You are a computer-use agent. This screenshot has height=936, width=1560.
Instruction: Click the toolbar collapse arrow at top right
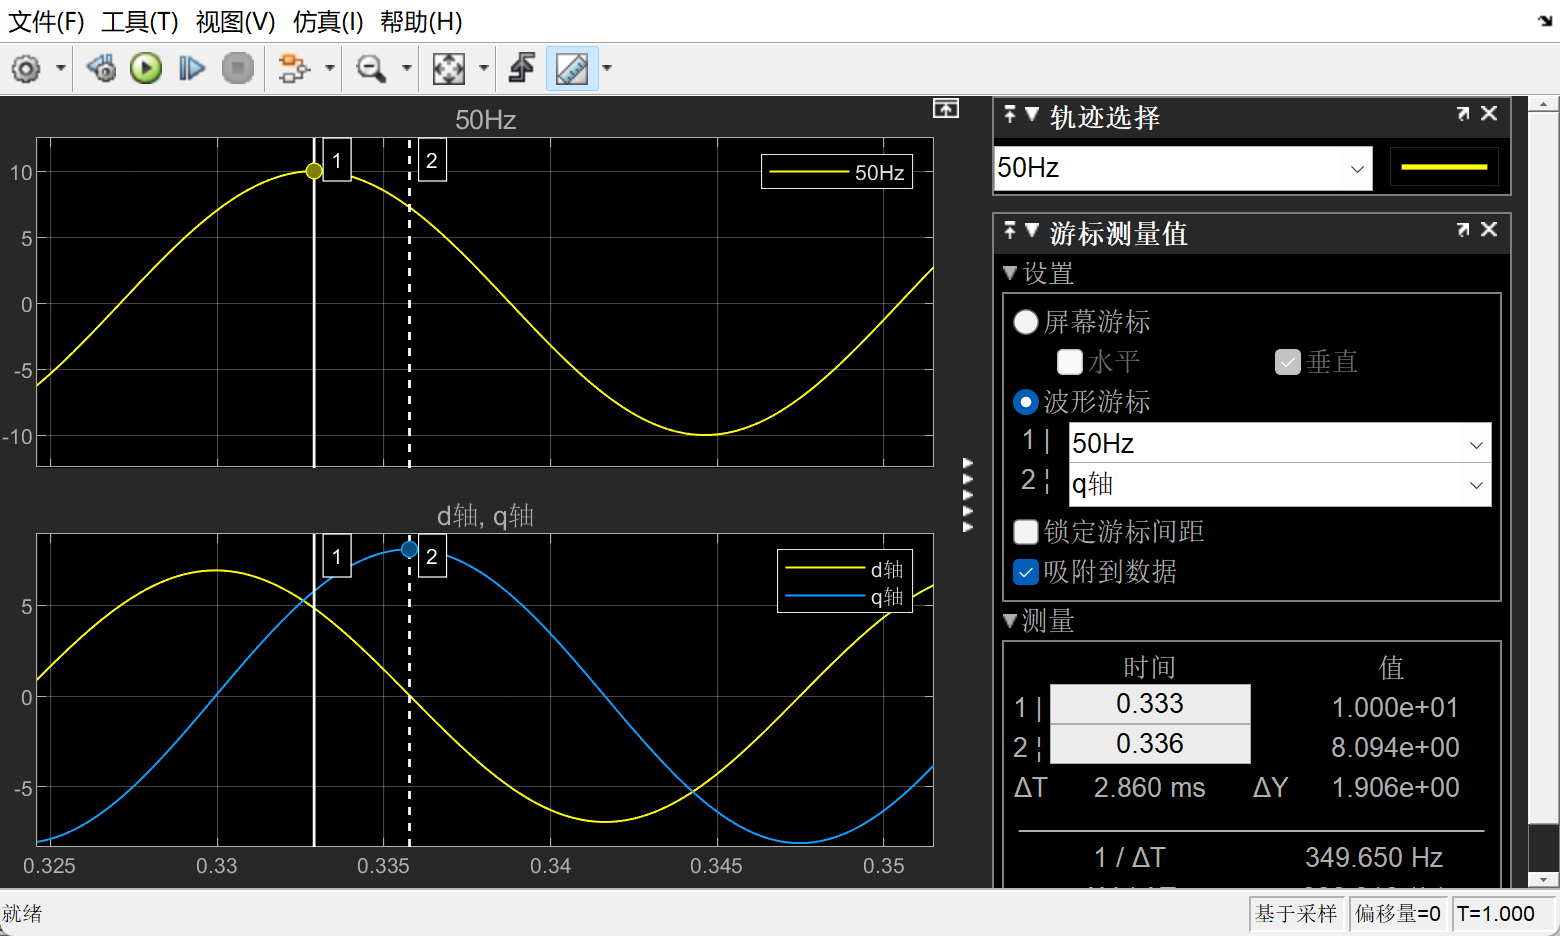(x=1545, y=21)
